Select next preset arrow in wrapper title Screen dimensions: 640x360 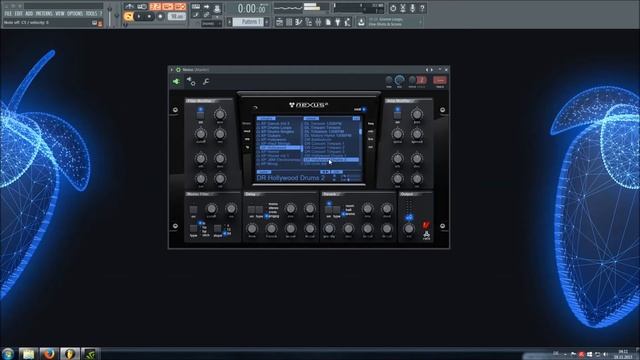coord(432,70)
